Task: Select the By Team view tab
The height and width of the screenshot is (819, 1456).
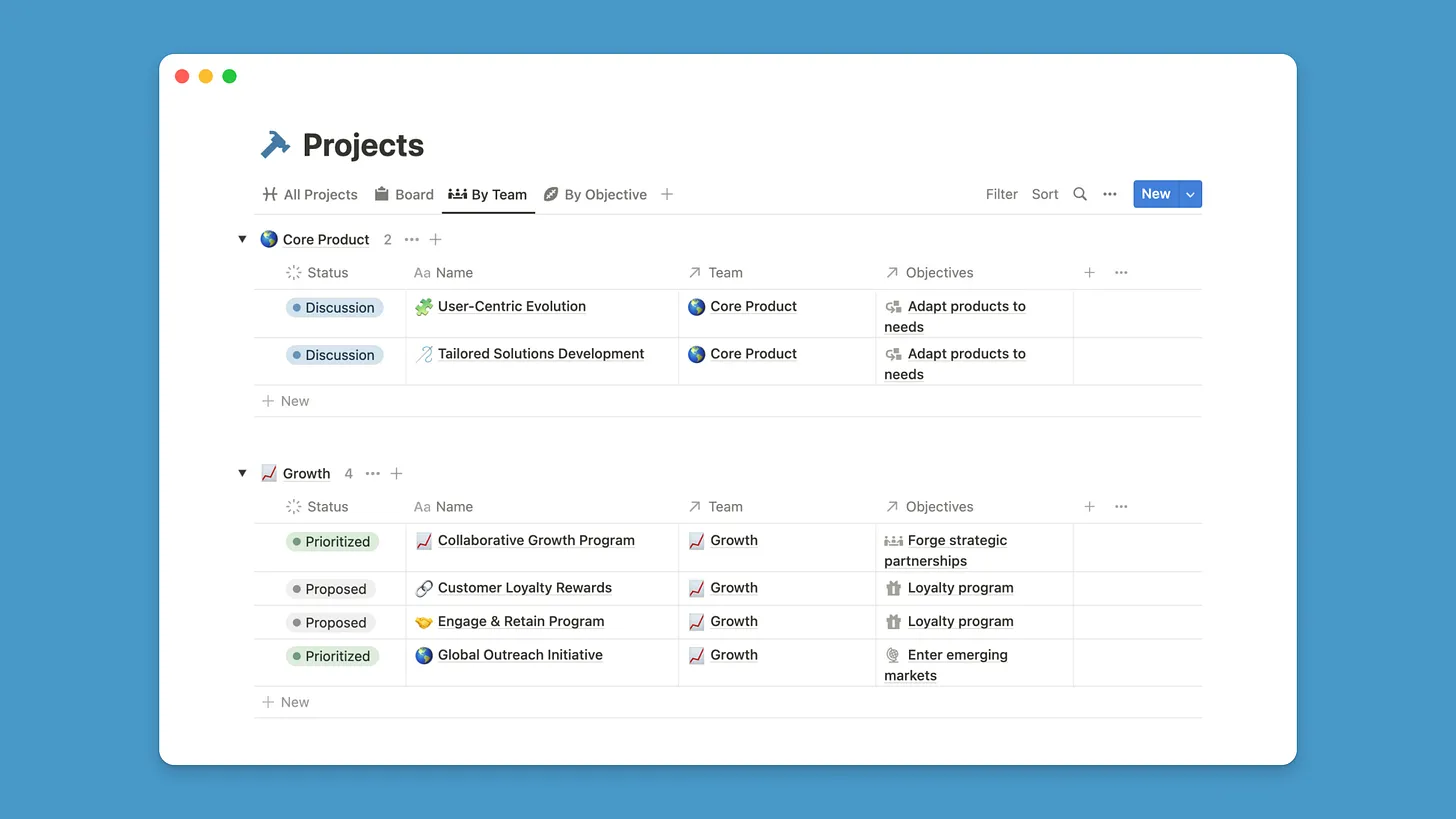Action: click(488, 194)
